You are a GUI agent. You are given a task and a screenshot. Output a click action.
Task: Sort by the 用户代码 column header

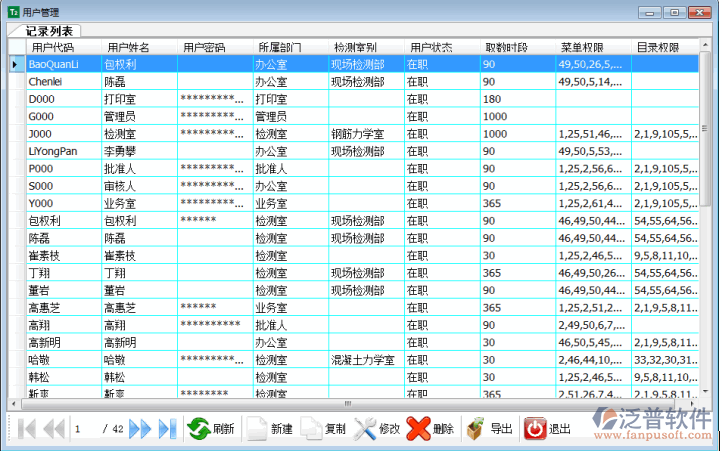(x=64, y=47)
